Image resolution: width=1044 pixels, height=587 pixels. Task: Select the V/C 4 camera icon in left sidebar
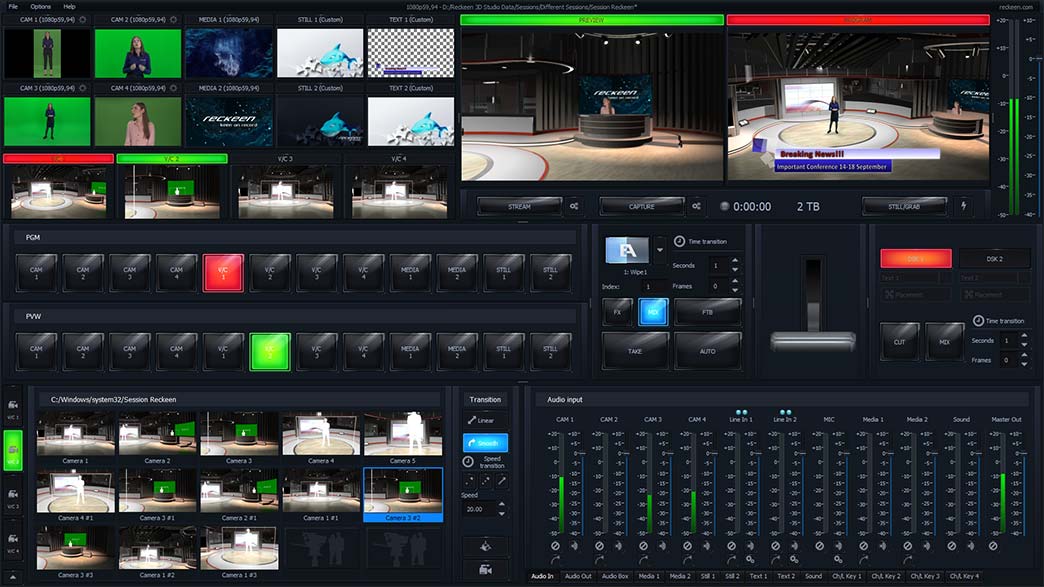pos(14,542)
